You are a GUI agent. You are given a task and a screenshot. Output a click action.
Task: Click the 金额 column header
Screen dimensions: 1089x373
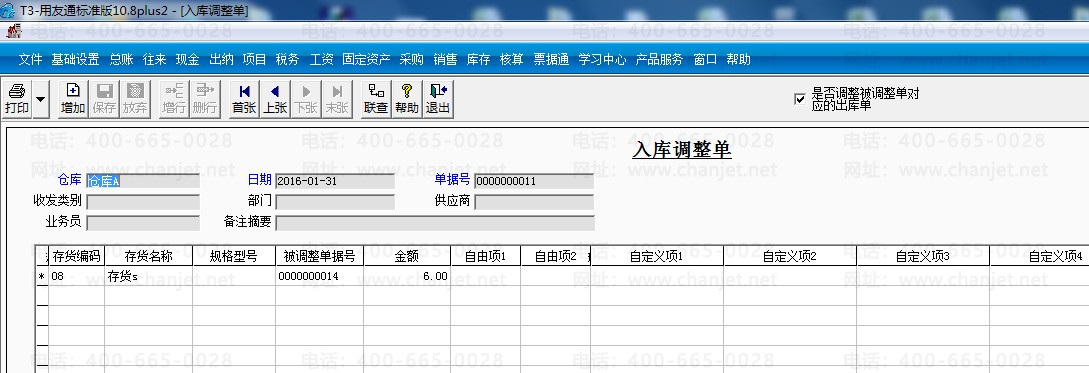407,256
